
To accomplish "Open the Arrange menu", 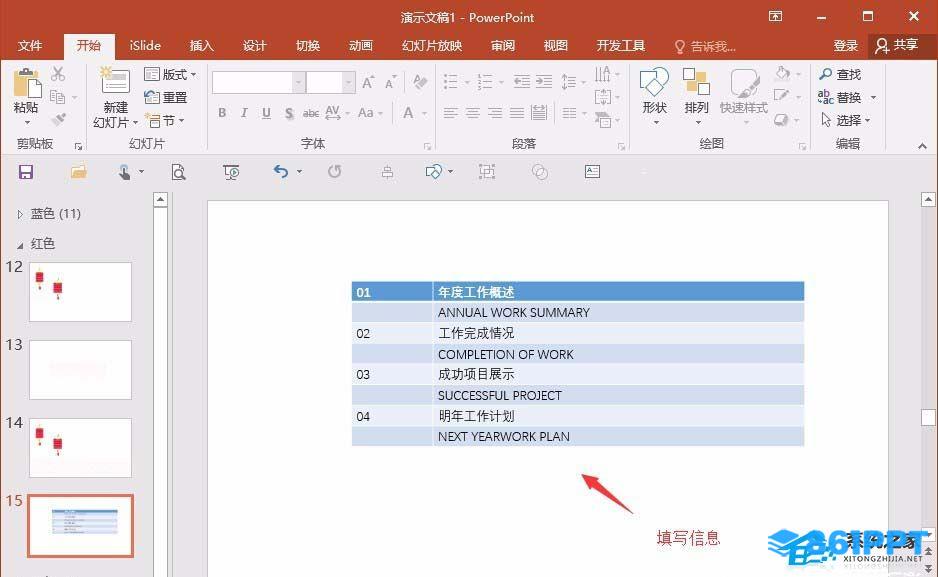I will (696, 96).
